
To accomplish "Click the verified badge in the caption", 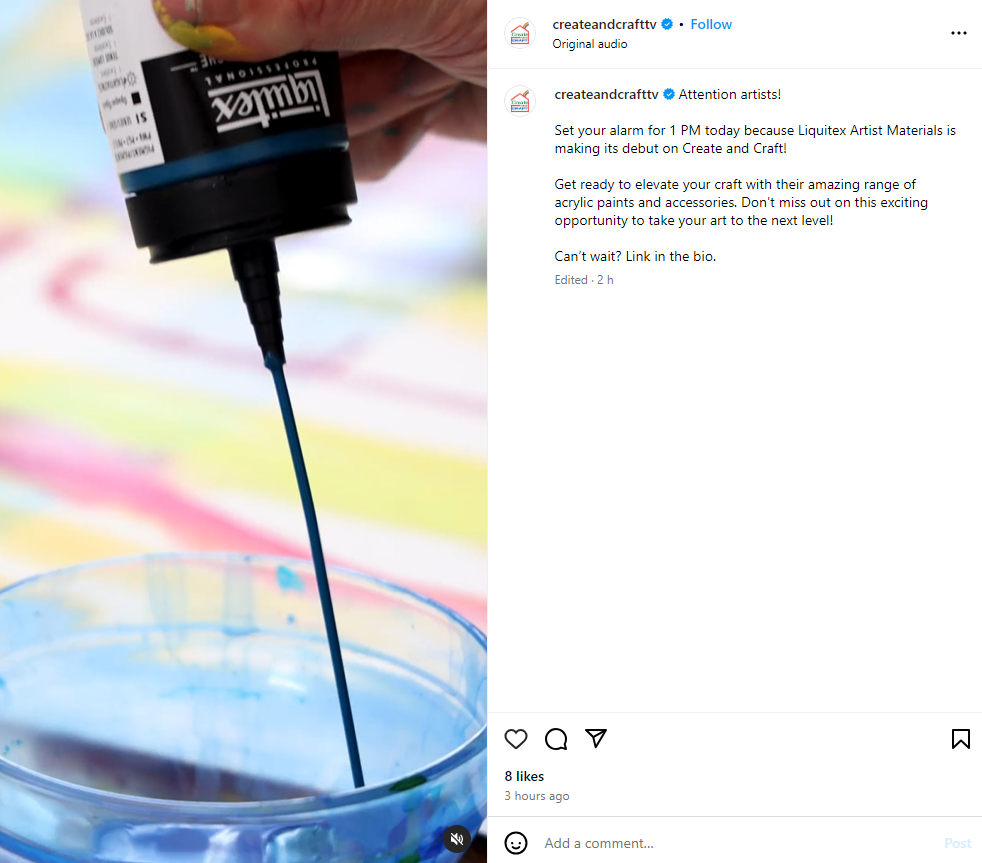I will 669,95.
